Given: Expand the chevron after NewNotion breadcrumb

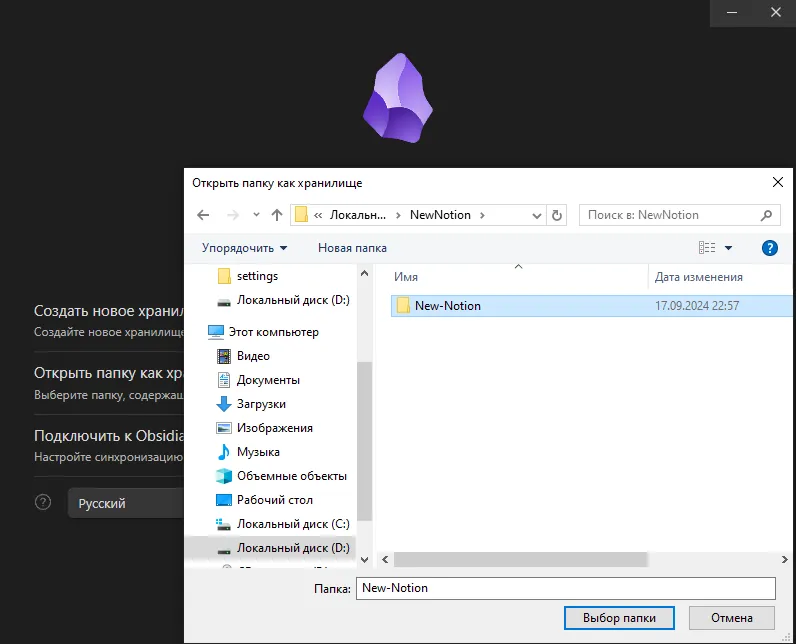Looking at the screenshot, I should click(482, 215).
